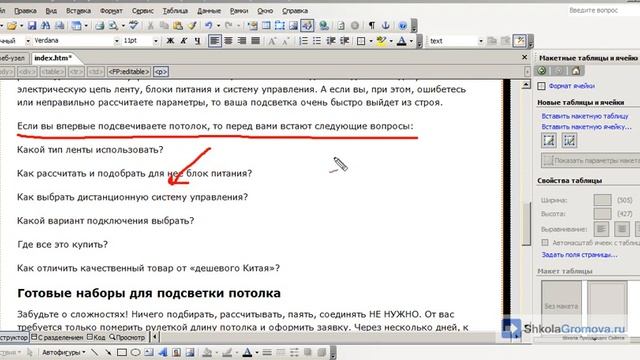
Task: Decrease the paragraph indent
Action: 331,41
